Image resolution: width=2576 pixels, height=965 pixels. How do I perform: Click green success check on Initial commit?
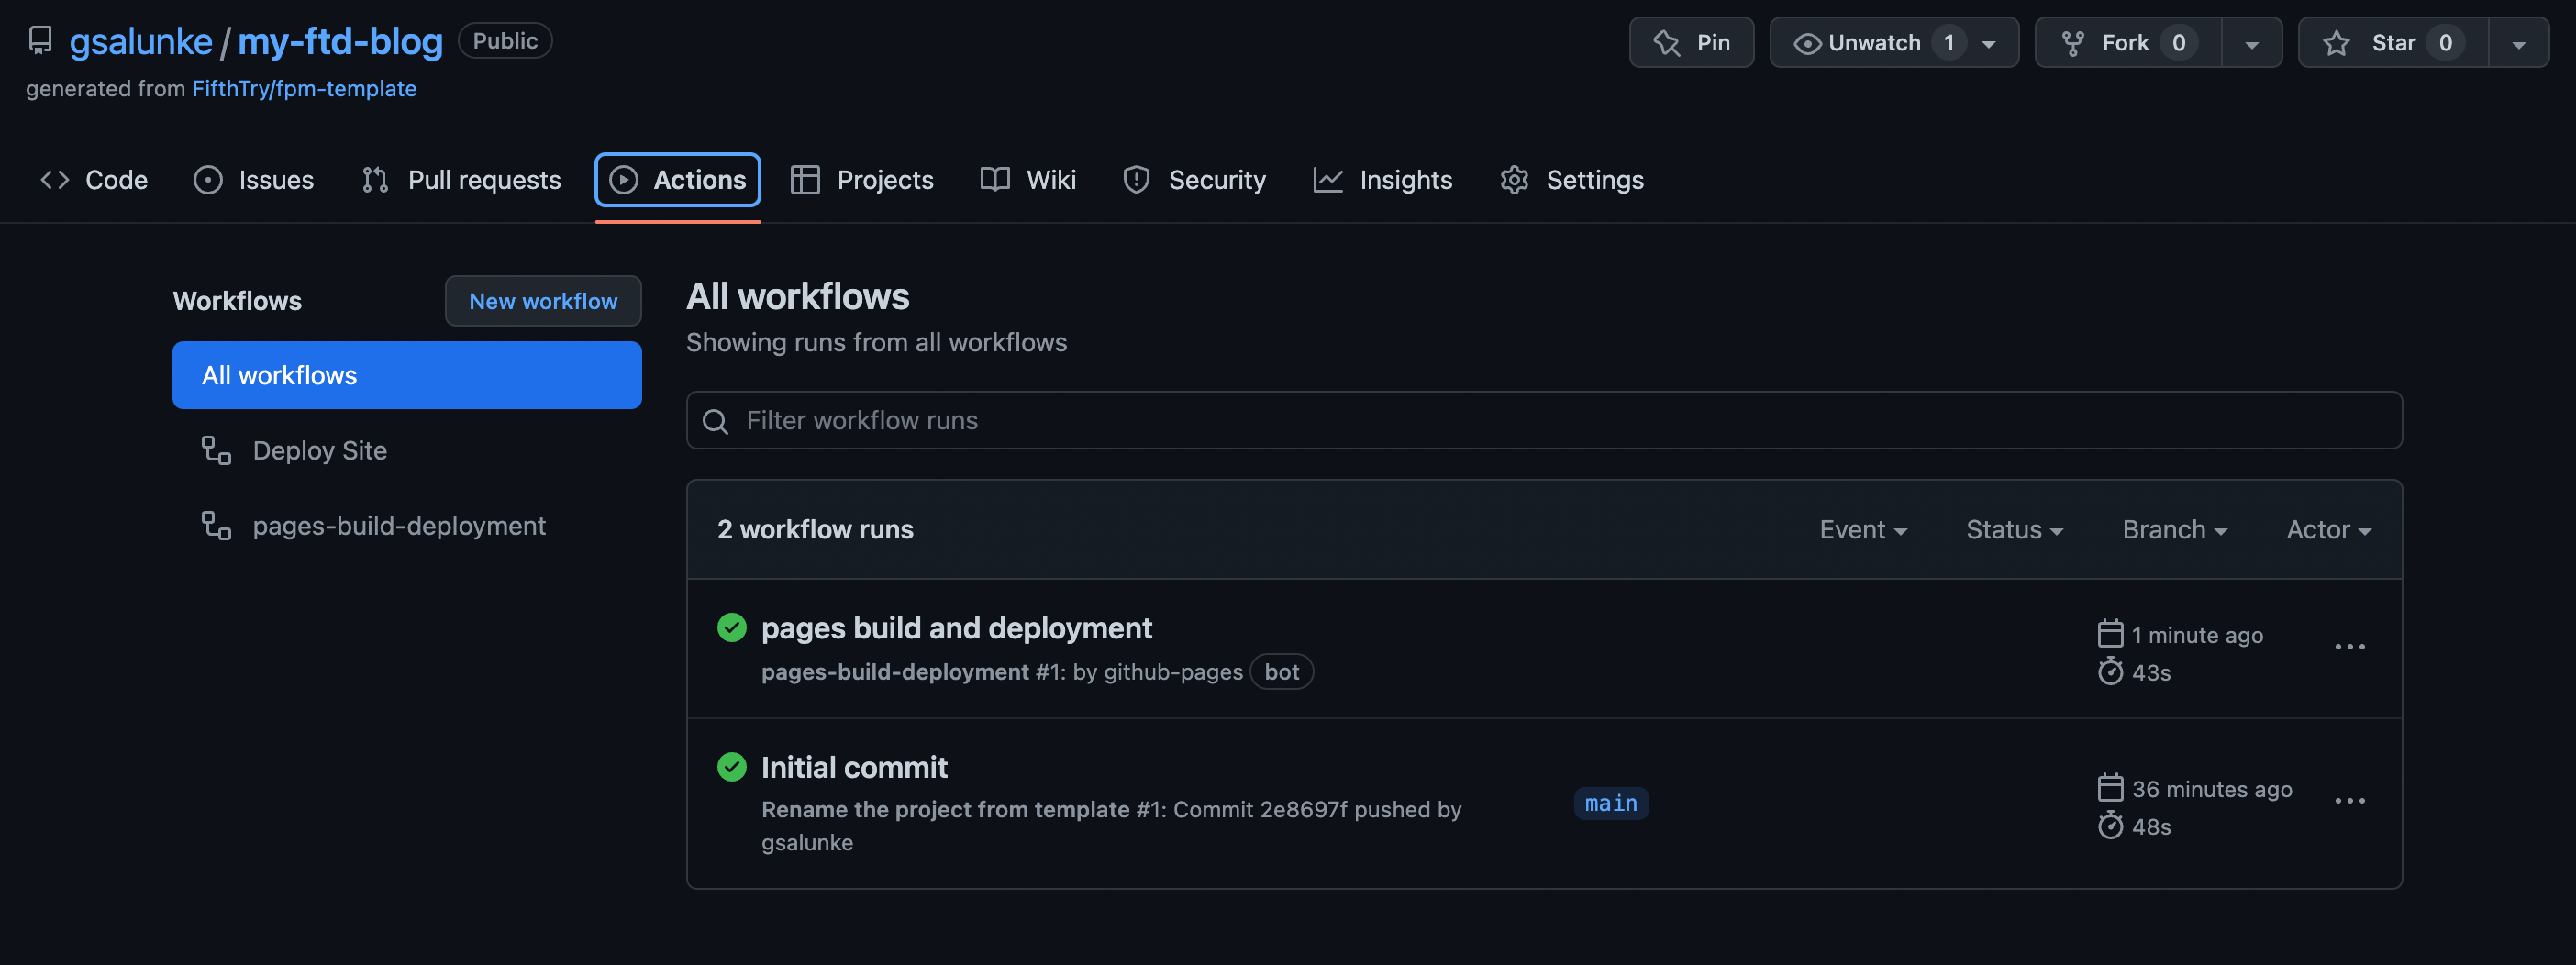click(x=732, y=767)
